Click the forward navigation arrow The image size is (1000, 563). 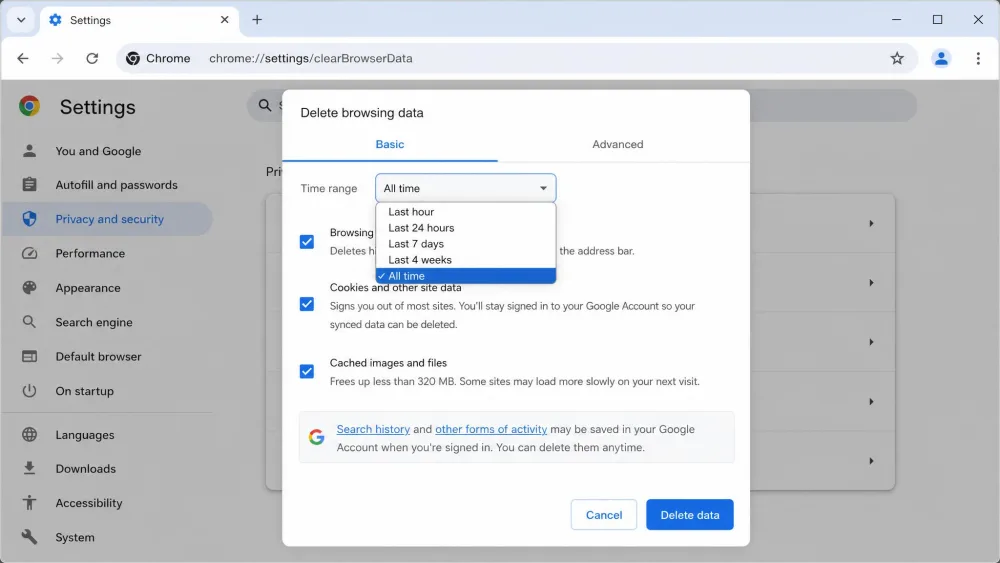click(x=57, y=59)
